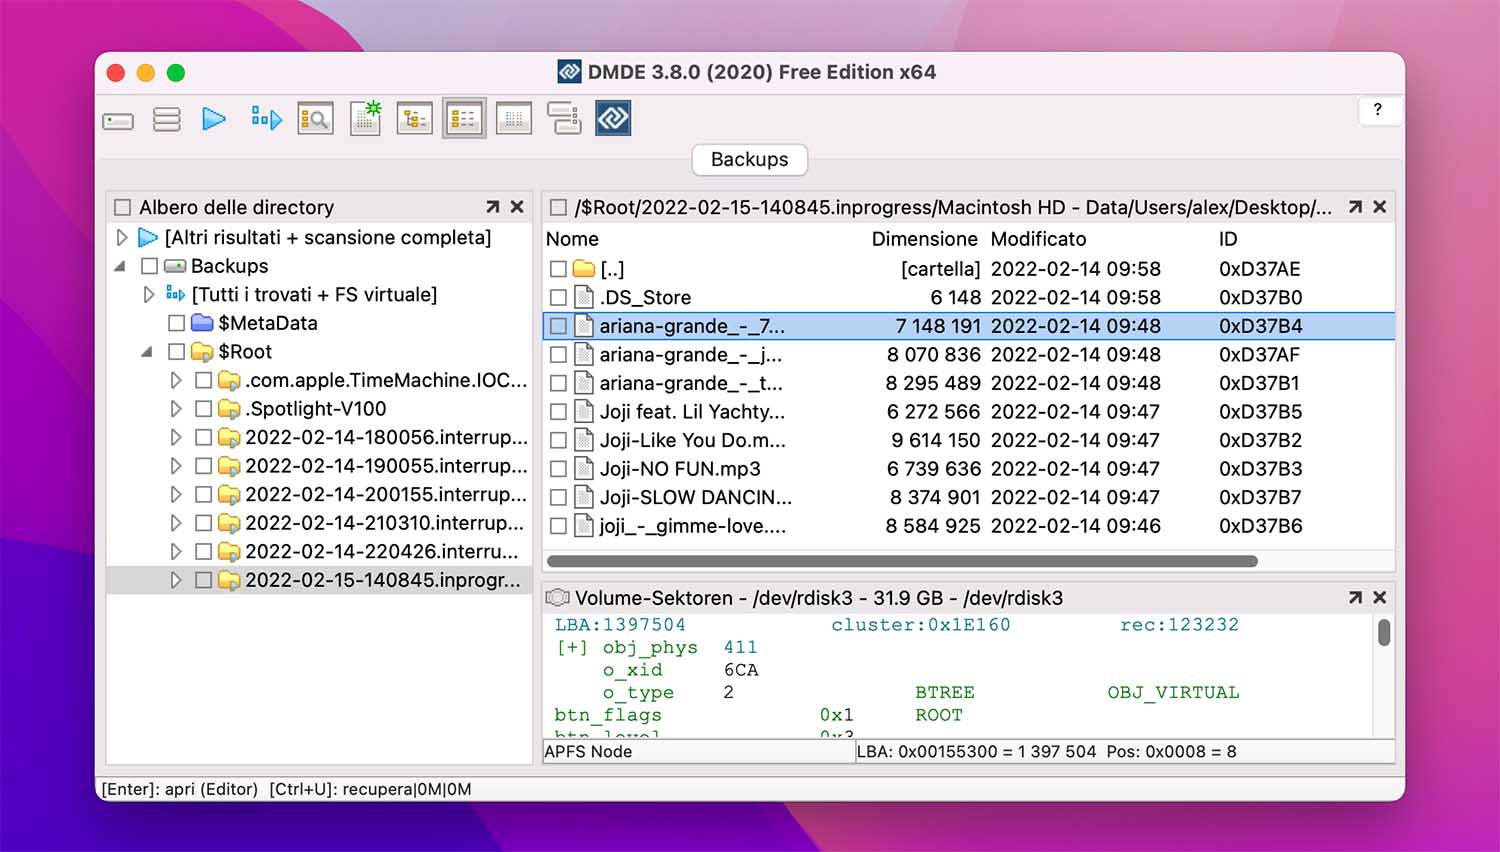The image size is (1500, 852).
Task: Open help with the question mark button
Action: pos(1378,110)
